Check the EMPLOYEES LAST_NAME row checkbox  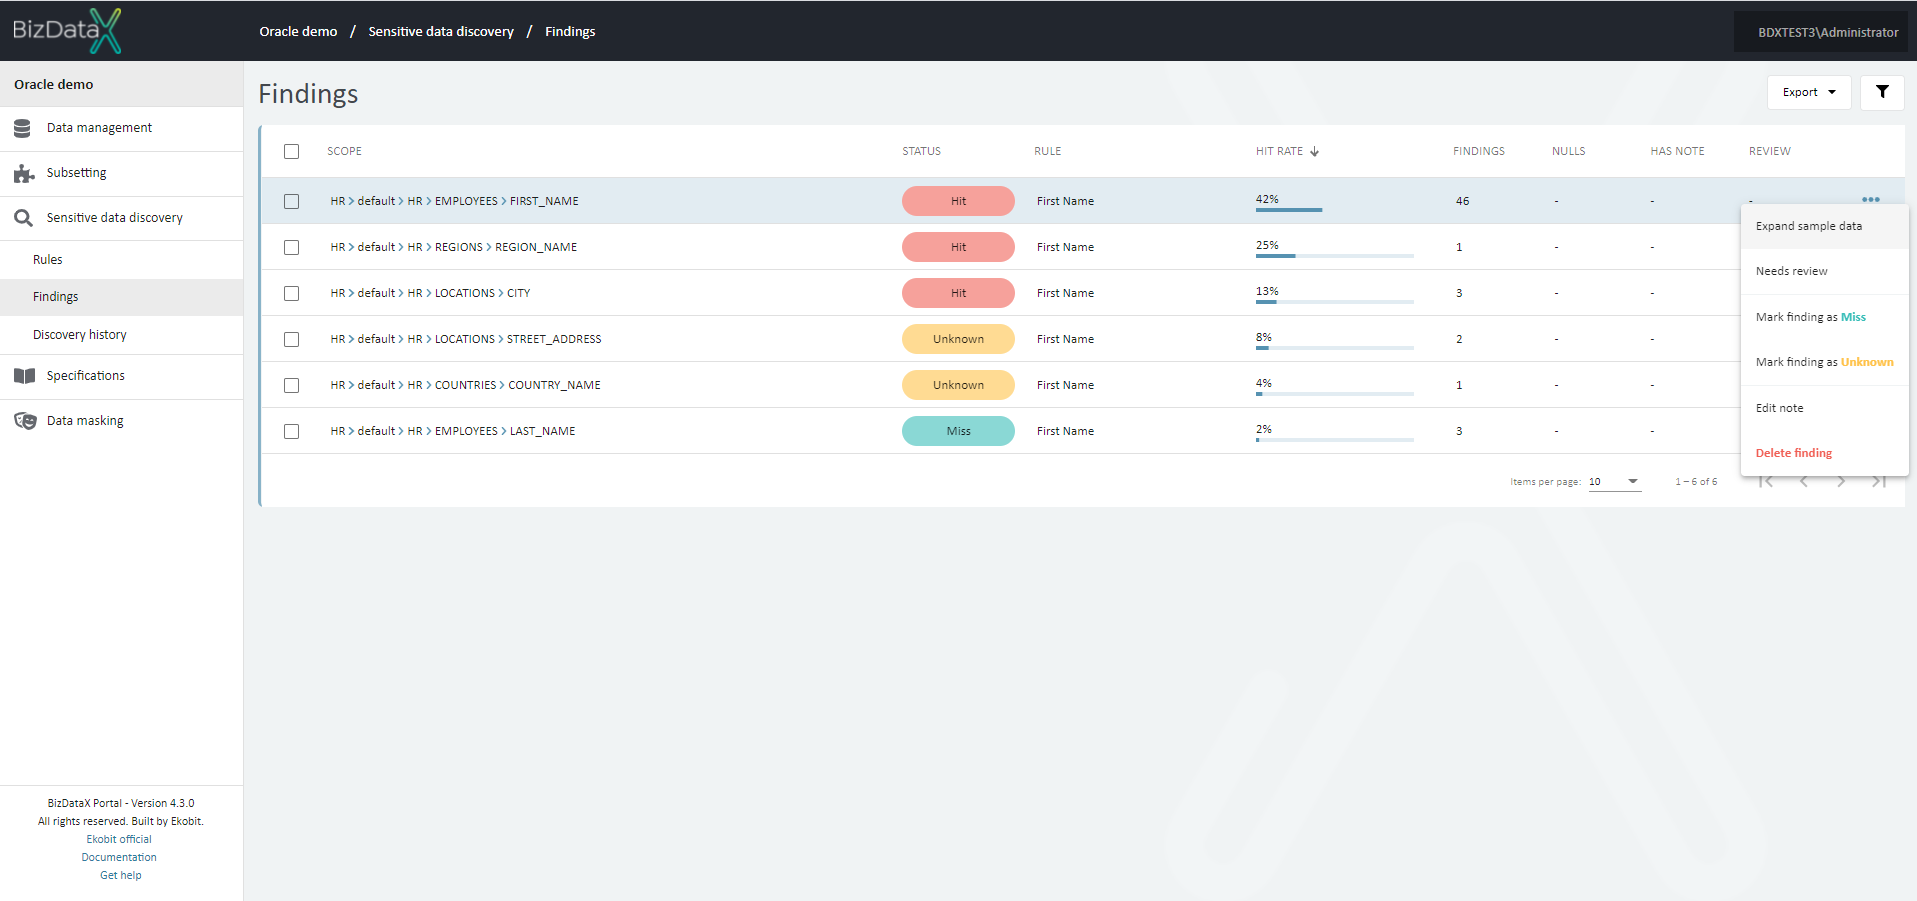point(291,431)
